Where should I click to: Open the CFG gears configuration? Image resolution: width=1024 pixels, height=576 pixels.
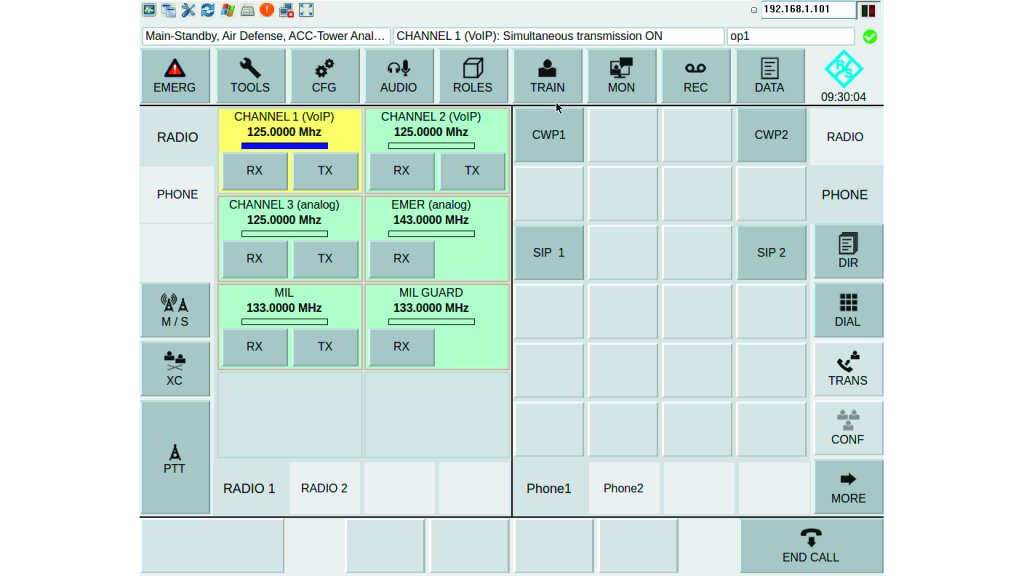[x=324, y=76]
